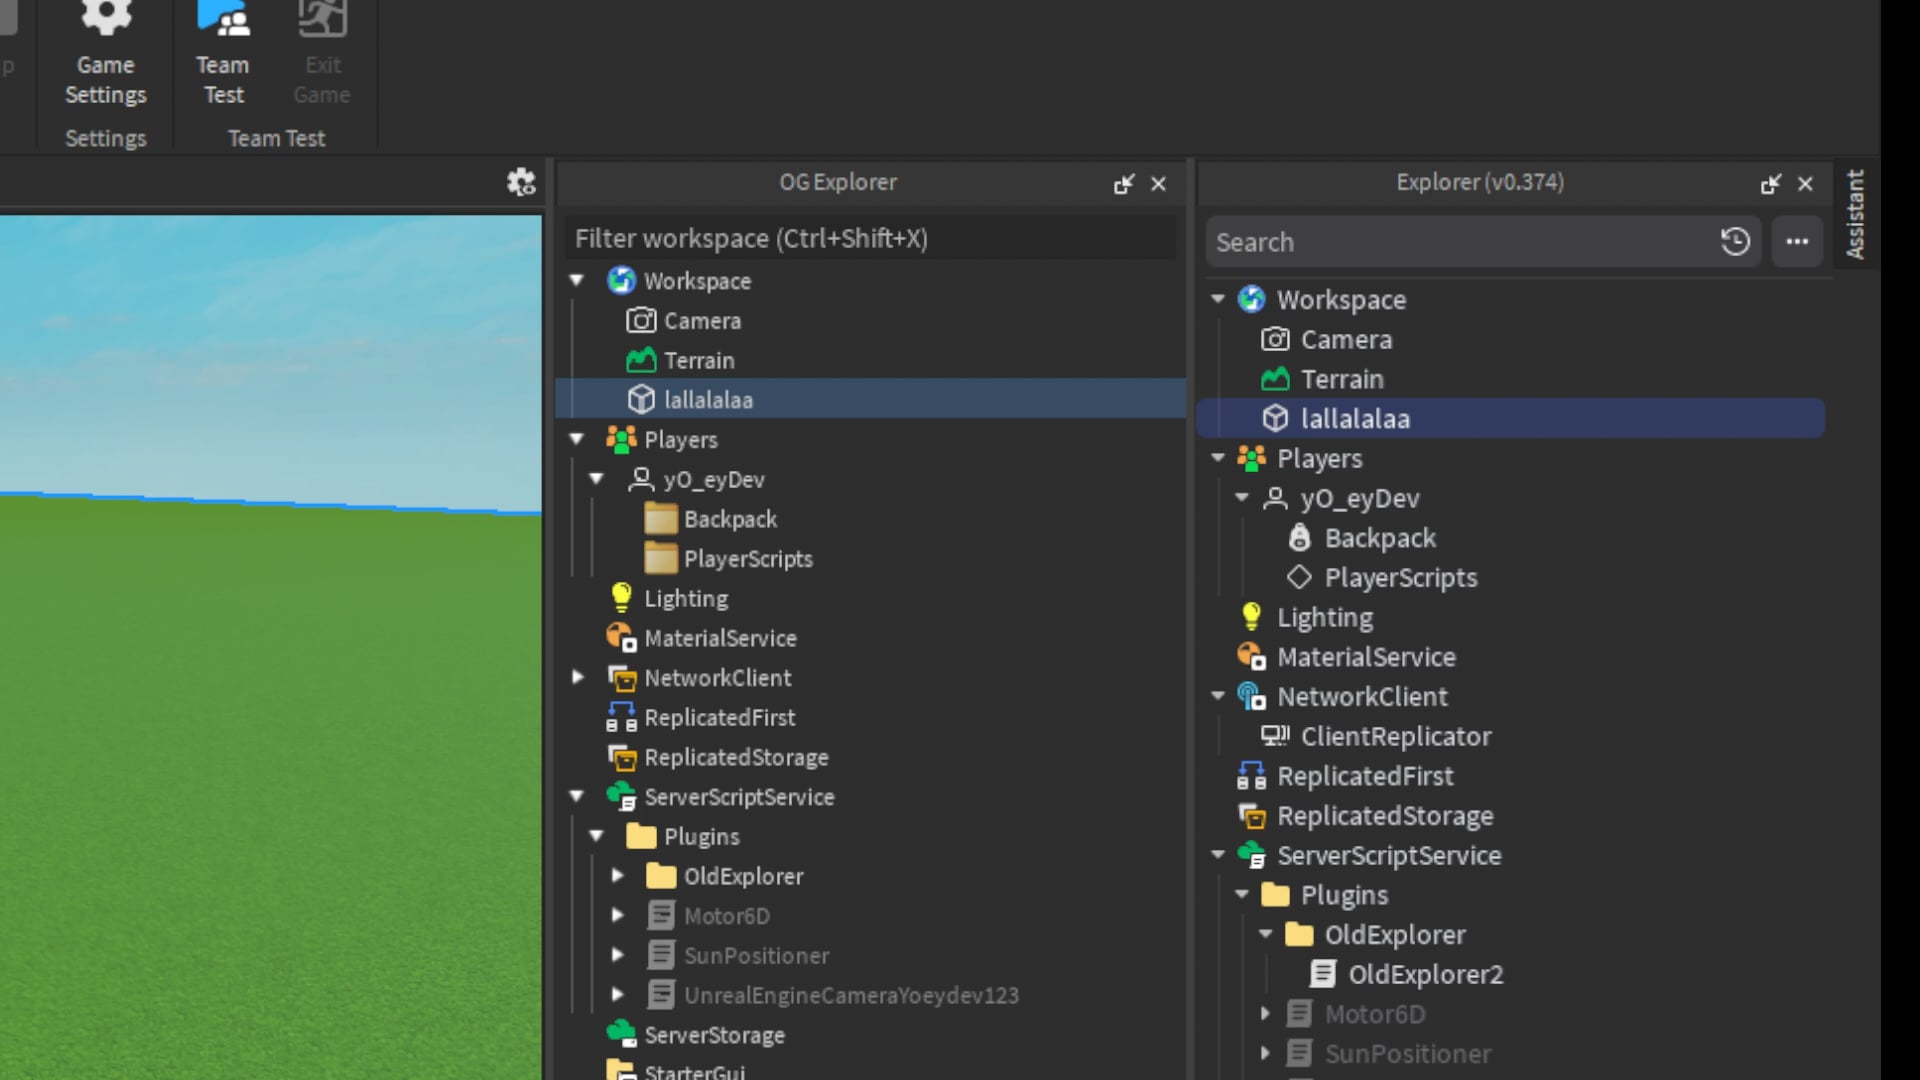1920x1080 pixels.
Task: Focus the Explorer Search field
Action: 1460,242
